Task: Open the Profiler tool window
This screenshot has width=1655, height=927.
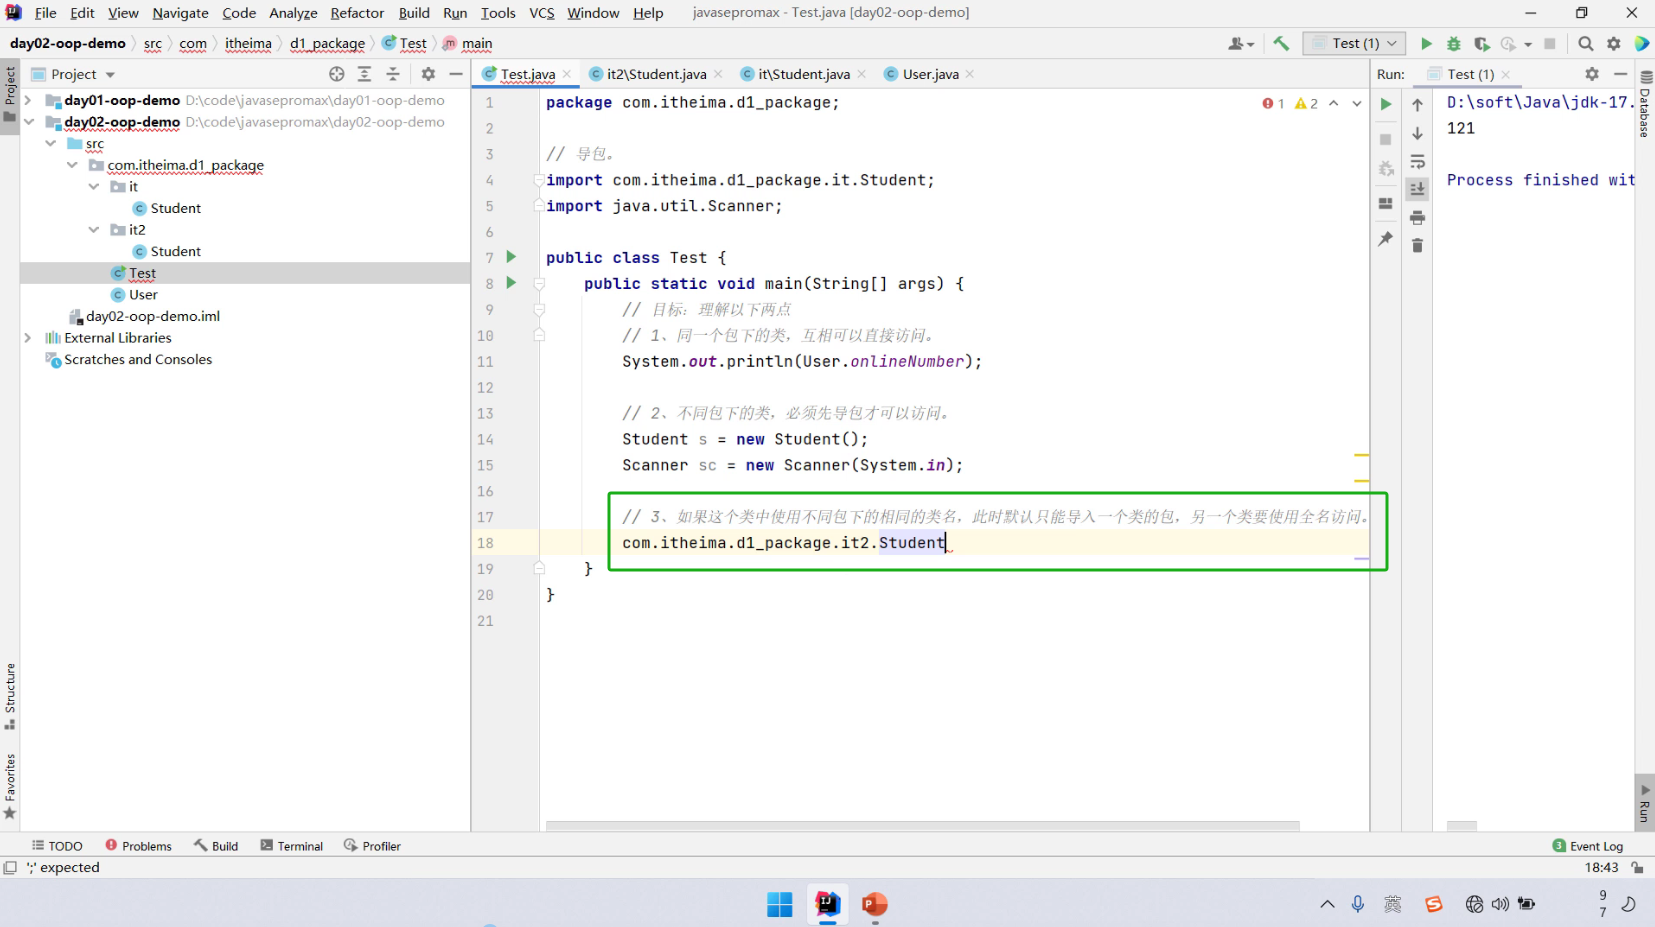Action: pos(372,846)
